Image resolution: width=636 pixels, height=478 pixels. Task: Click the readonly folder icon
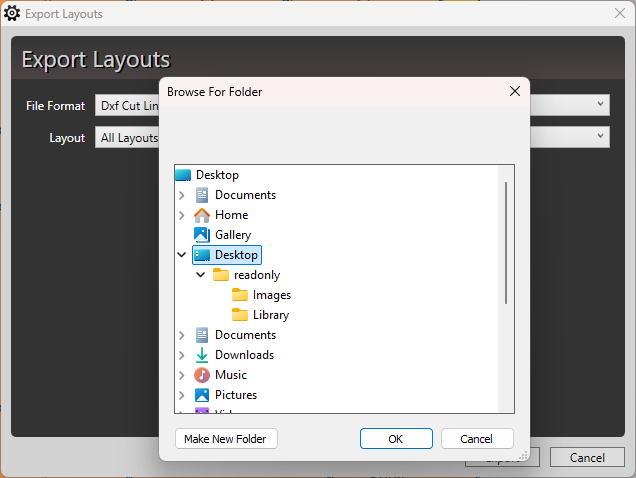point(221,275)
